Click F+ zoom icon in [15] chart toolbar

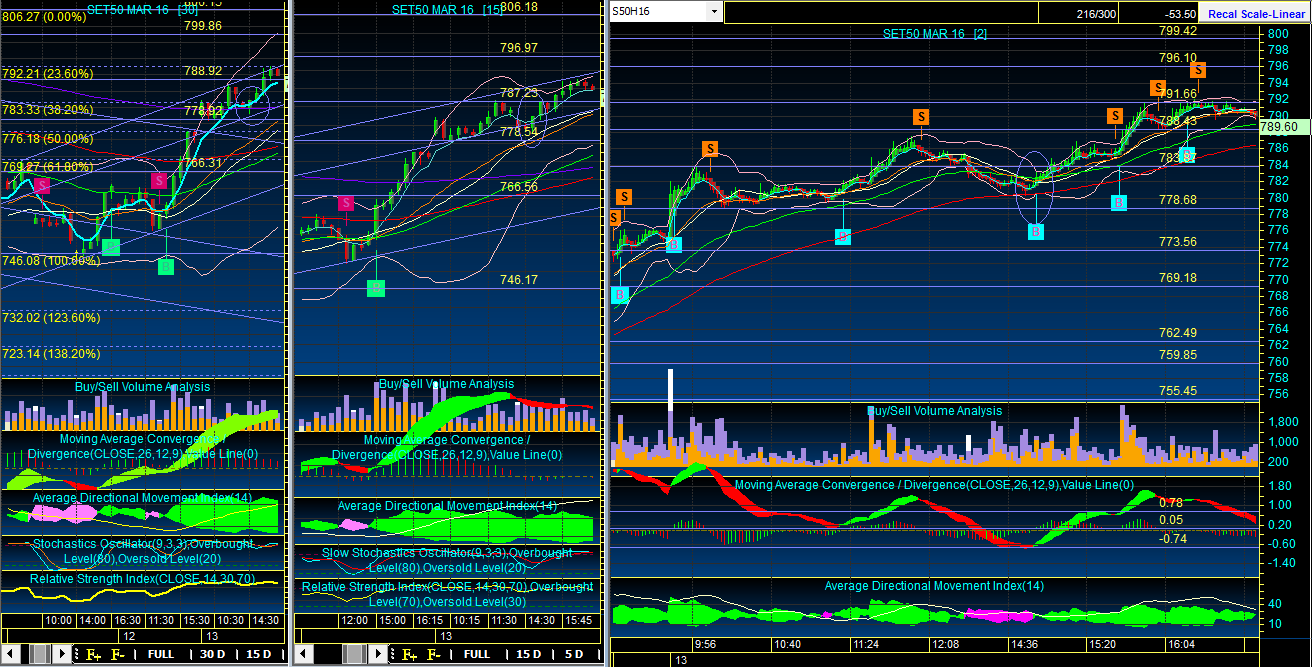point(408,654)
